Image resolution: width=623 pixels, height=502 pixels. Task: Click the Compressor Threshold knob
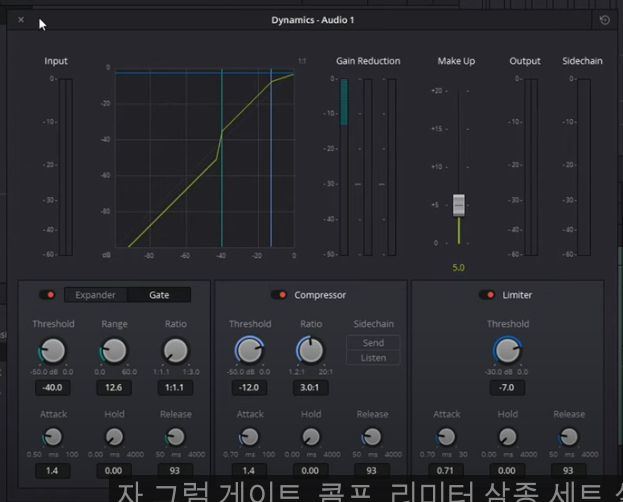[x=249, y=350]
